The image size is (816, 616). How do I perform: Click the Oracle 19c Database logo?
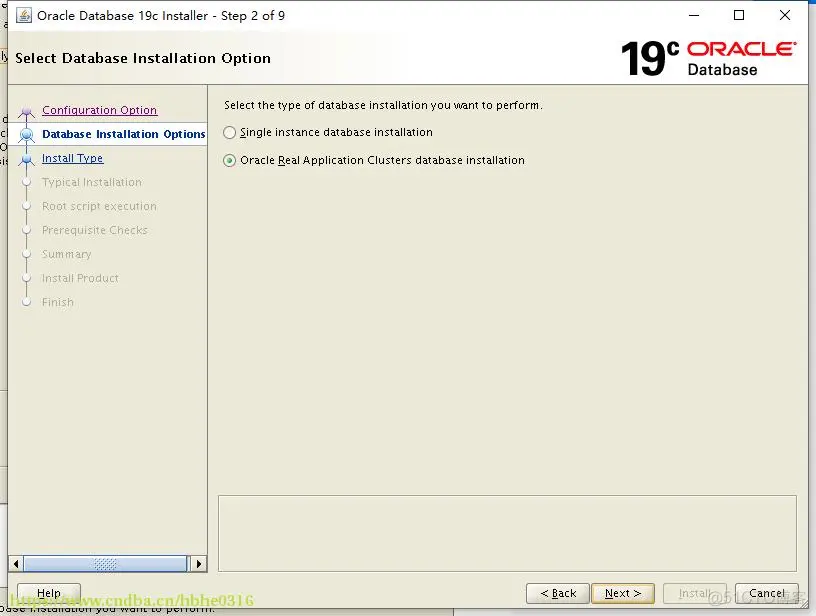point(708,58)
